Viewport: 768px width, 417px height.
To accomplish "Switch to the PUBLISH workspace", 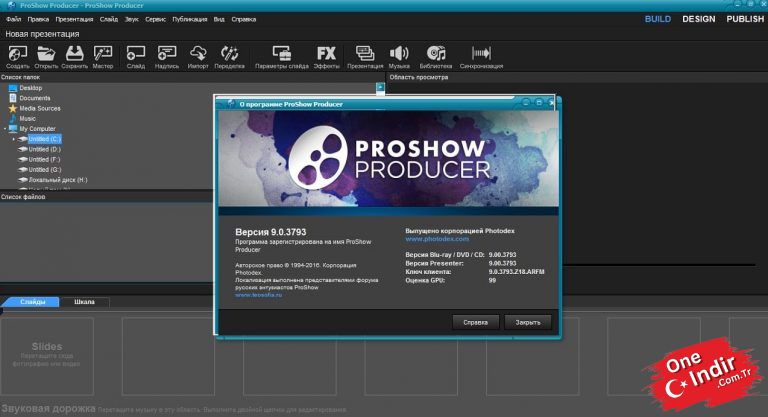I will (745, 19).
